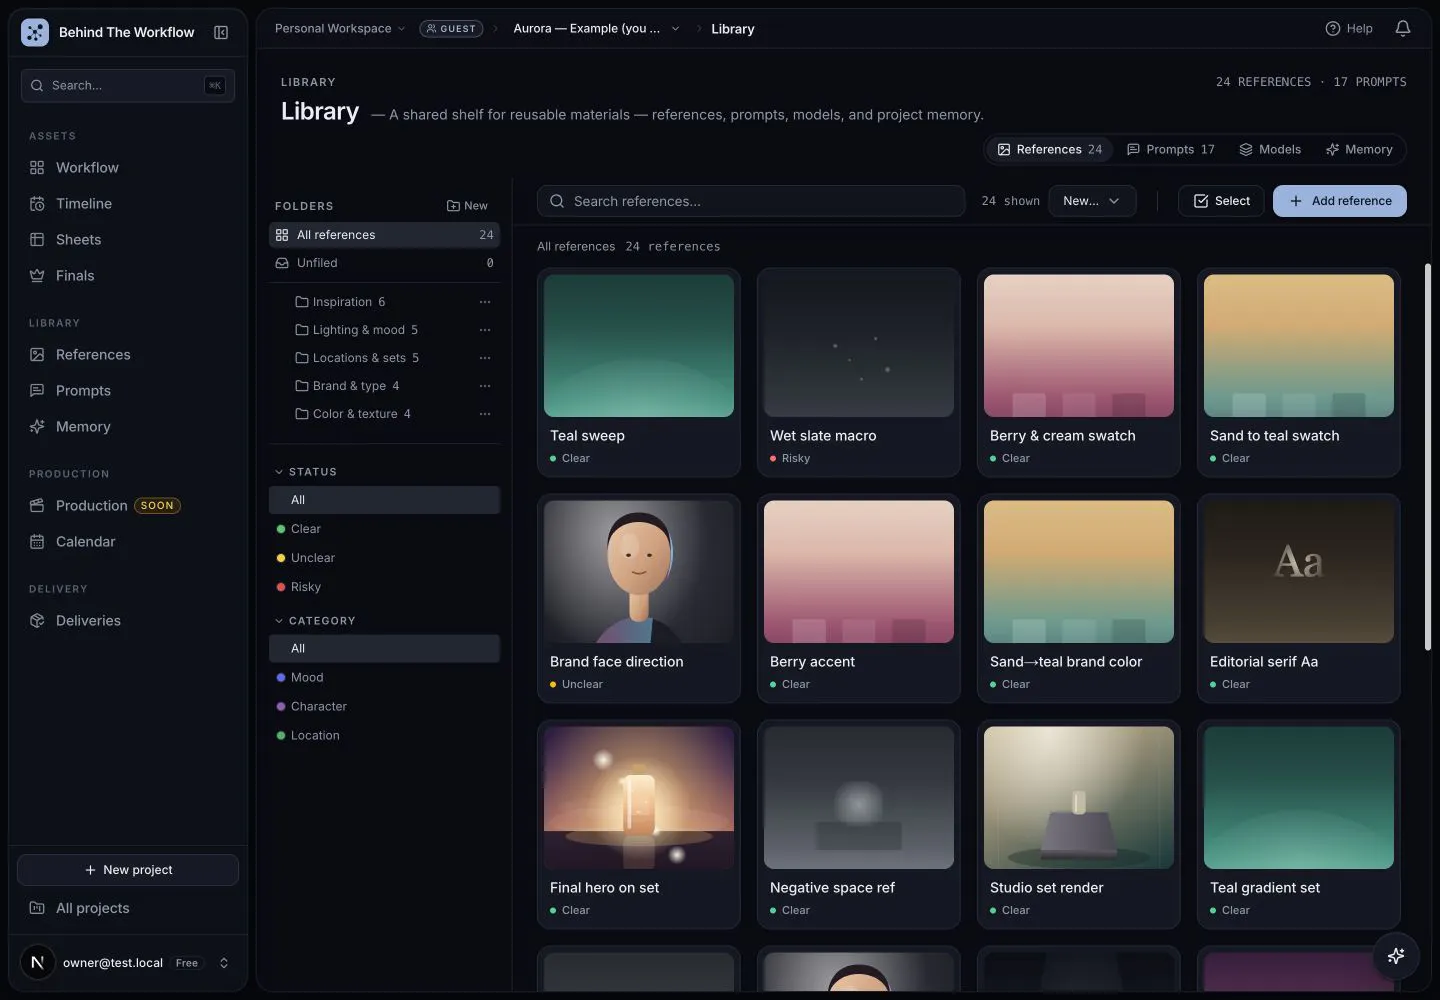Filter status by All
The width and height of the screenshot is (1440, 1000).
pos(384,500)
